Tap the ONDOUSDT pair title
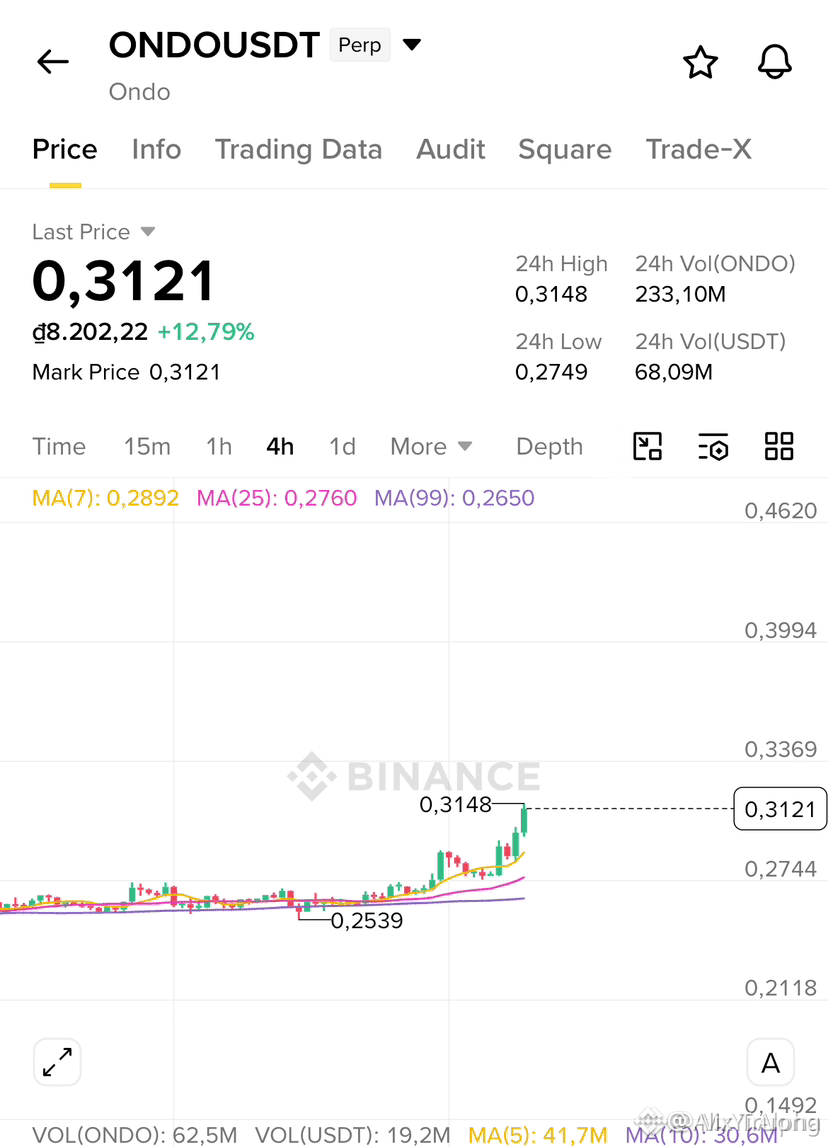828x1147 pixels. 214,45
